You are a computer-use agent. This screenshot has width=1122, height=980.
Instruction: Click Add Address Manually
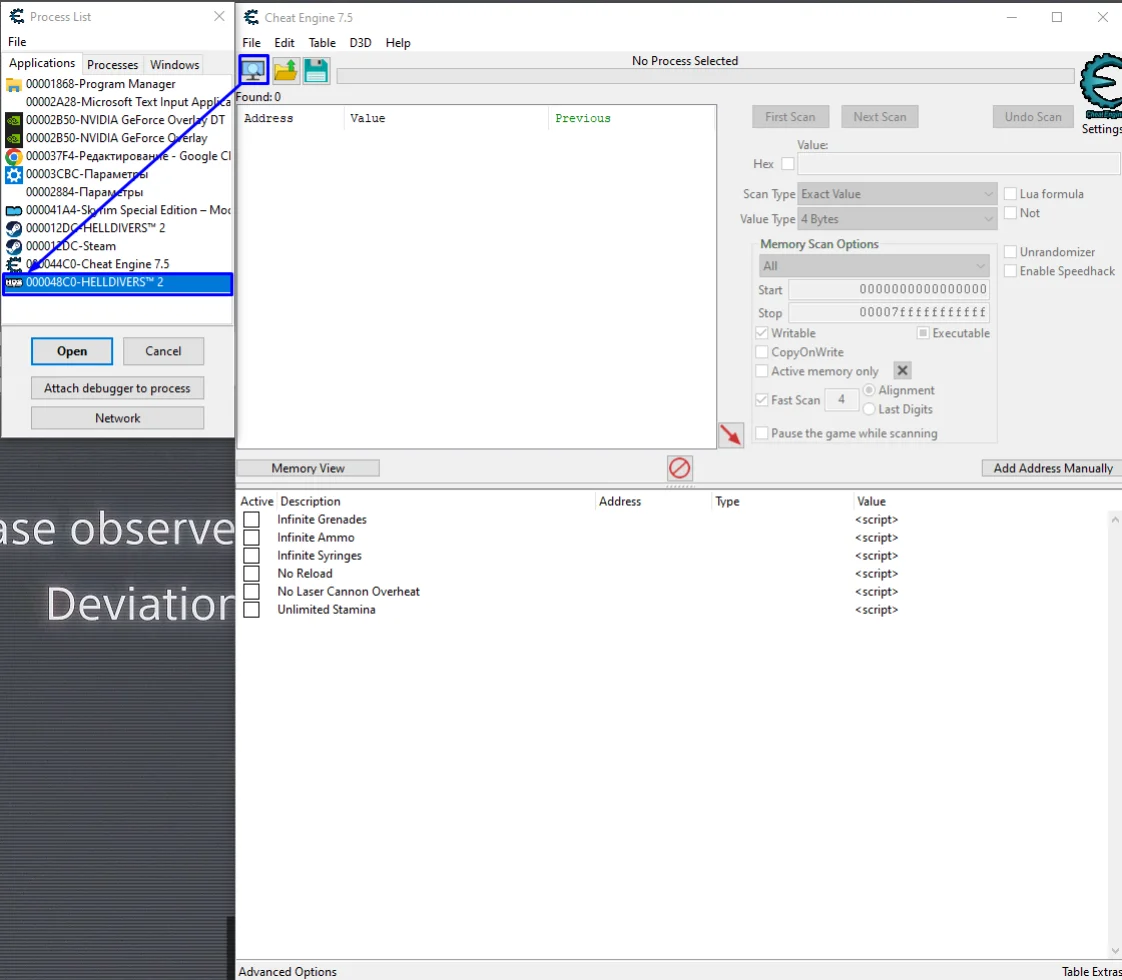pyautogui.click(x=1053, y=468)
